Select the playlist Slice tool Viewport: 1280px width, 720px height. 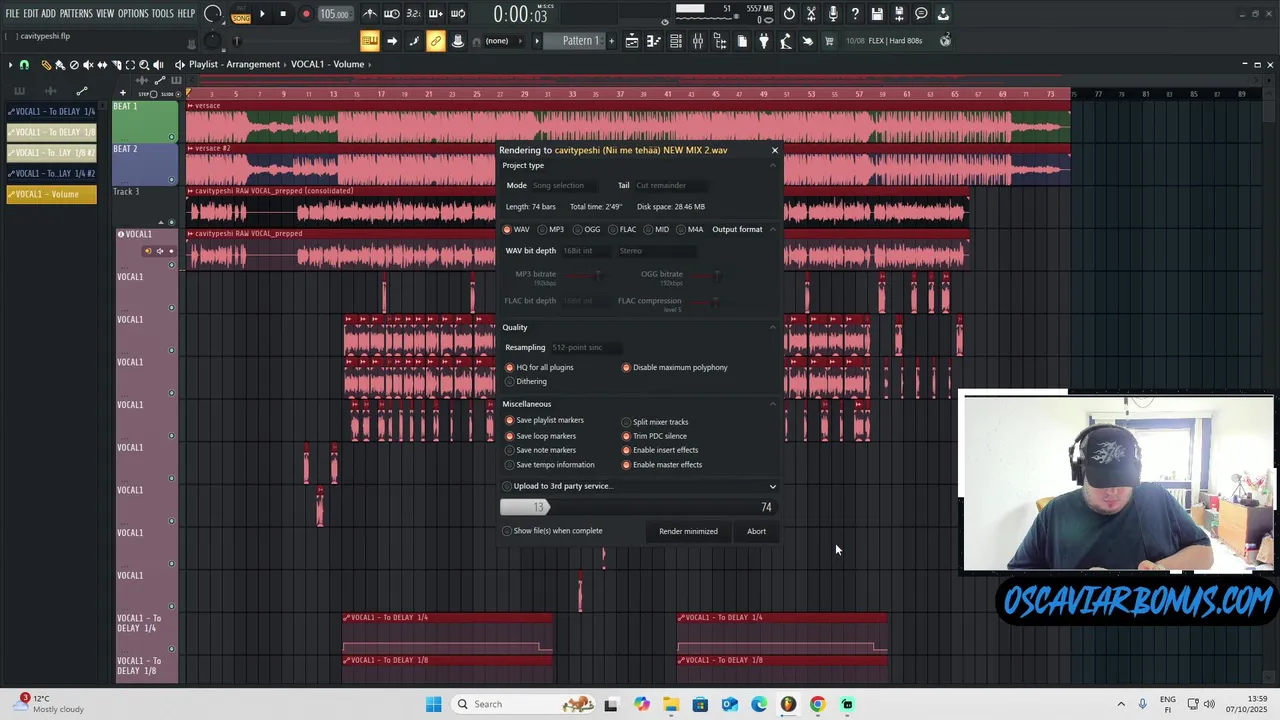click(116, 65)
